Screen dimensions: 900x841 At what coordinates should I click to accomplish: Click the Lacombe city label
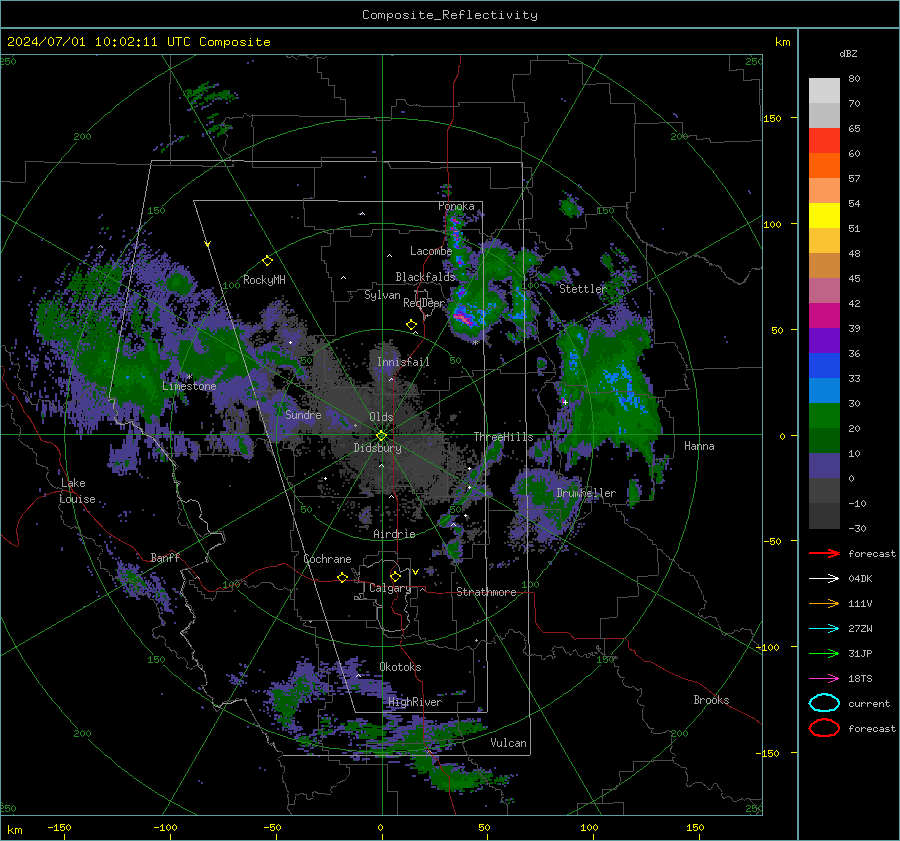431,251
